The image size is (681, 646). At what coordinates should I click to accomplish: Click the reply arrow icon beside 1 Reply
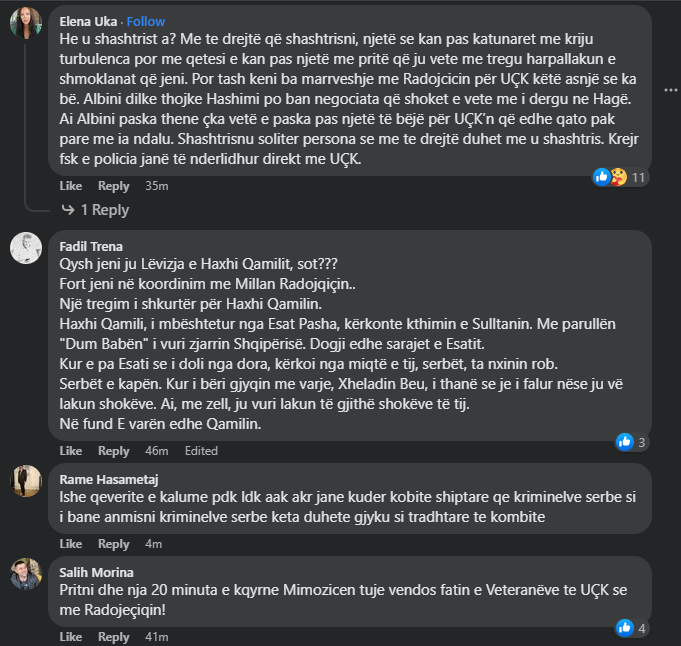pos(68,210)
